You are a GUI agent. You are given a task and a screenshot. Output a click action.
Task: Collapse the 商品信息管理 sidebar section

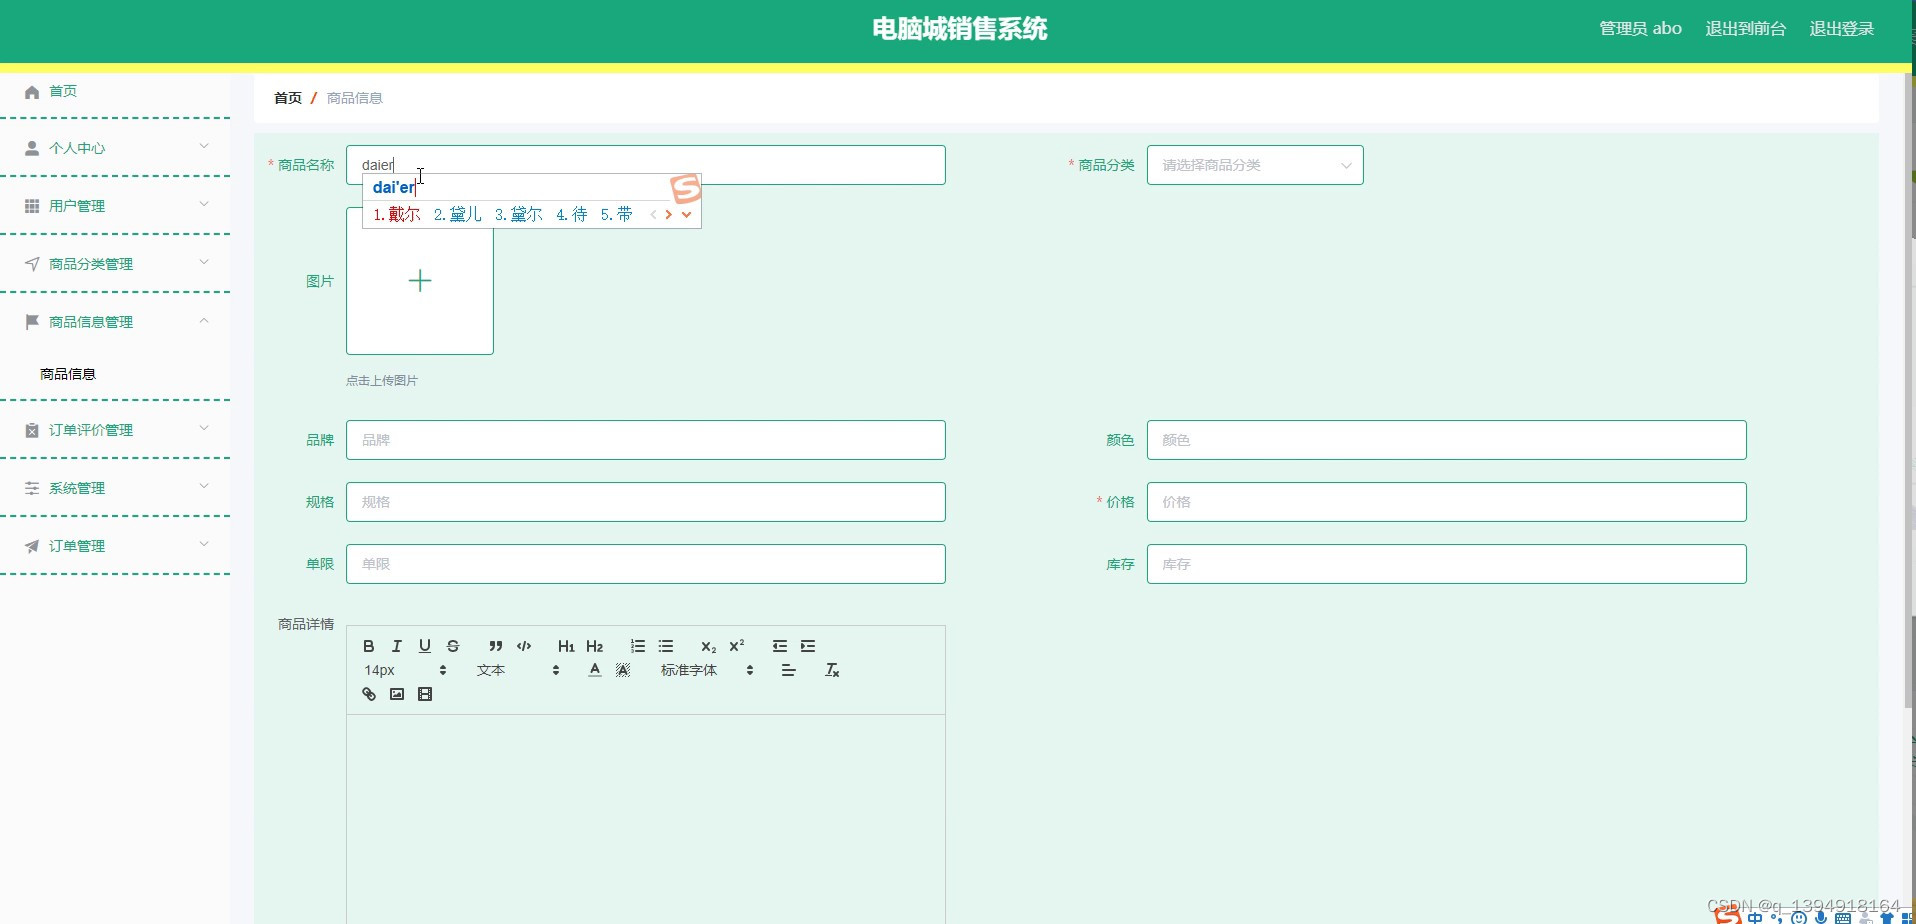point(204,321)
